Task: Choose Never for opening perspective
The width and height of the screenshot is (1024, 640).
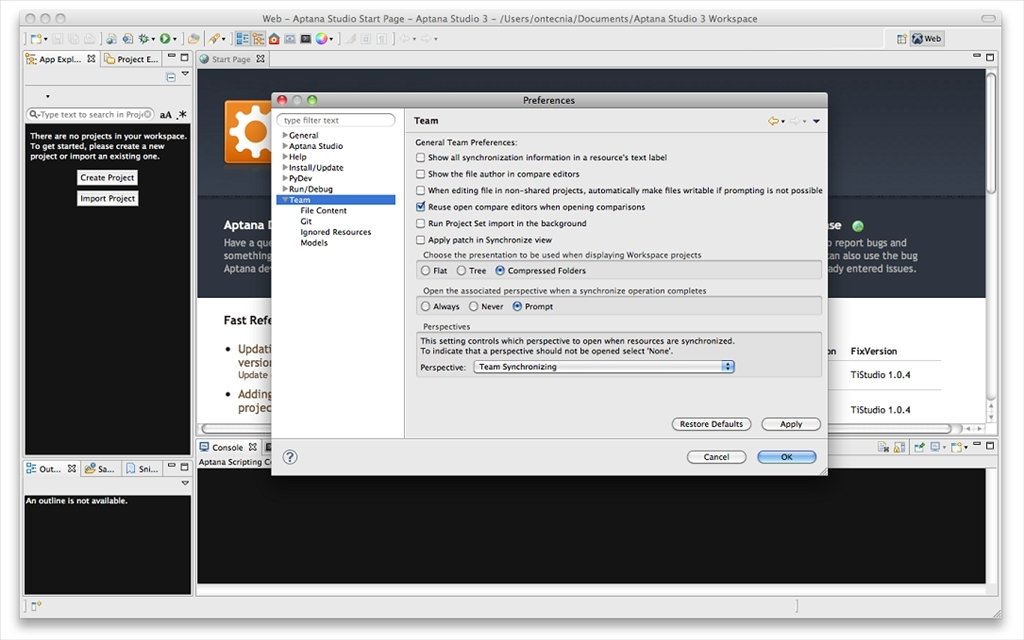Action: 473,306
